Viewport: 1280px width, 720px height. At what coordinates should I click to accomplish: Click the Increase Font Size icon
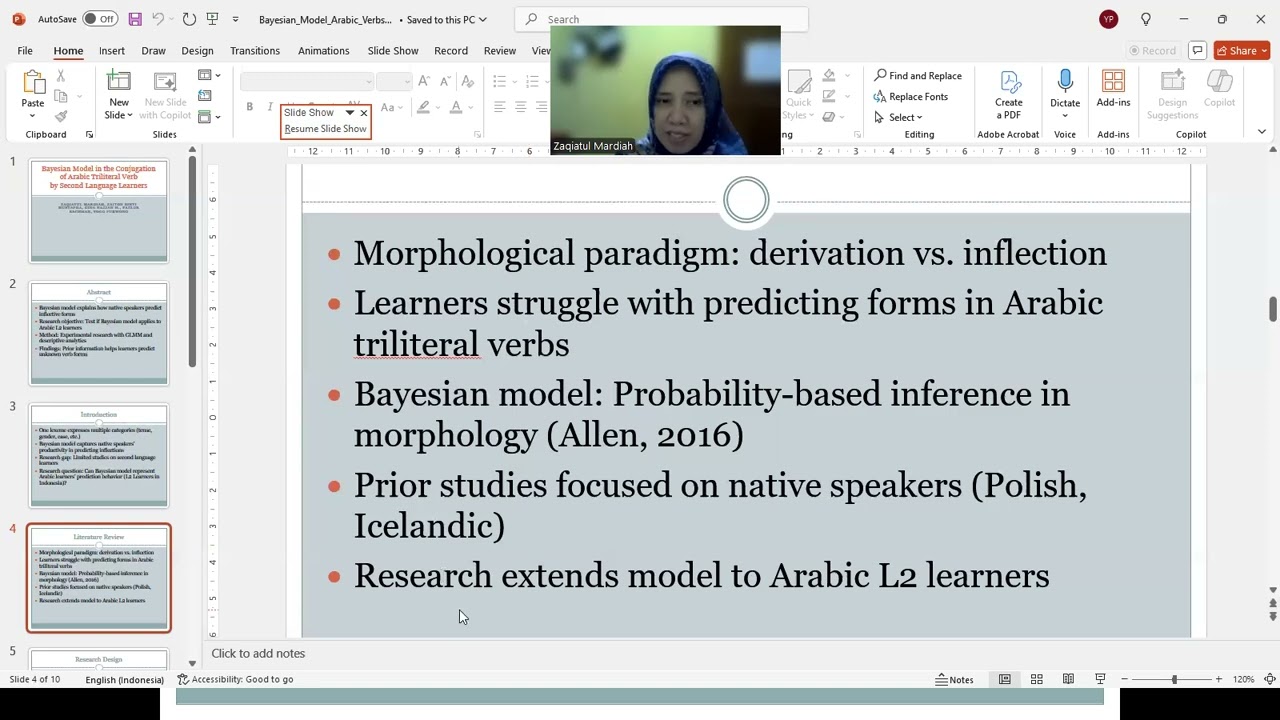[x=424, y=81]
